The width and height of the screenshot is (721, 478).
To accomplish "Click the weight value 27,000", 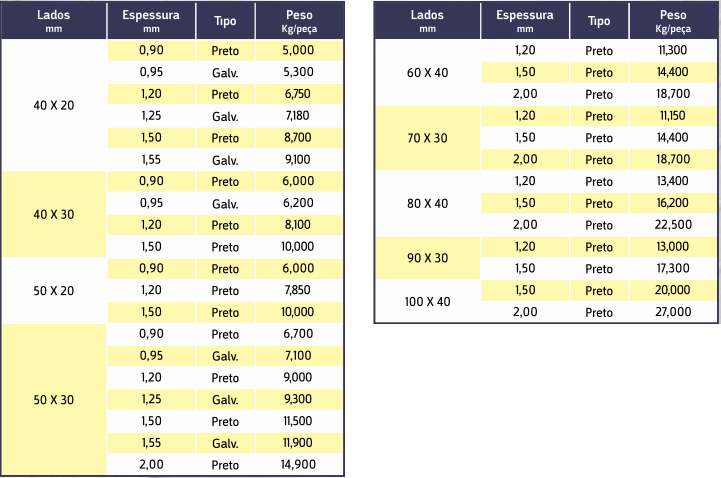I will click(x=674, y=312).
